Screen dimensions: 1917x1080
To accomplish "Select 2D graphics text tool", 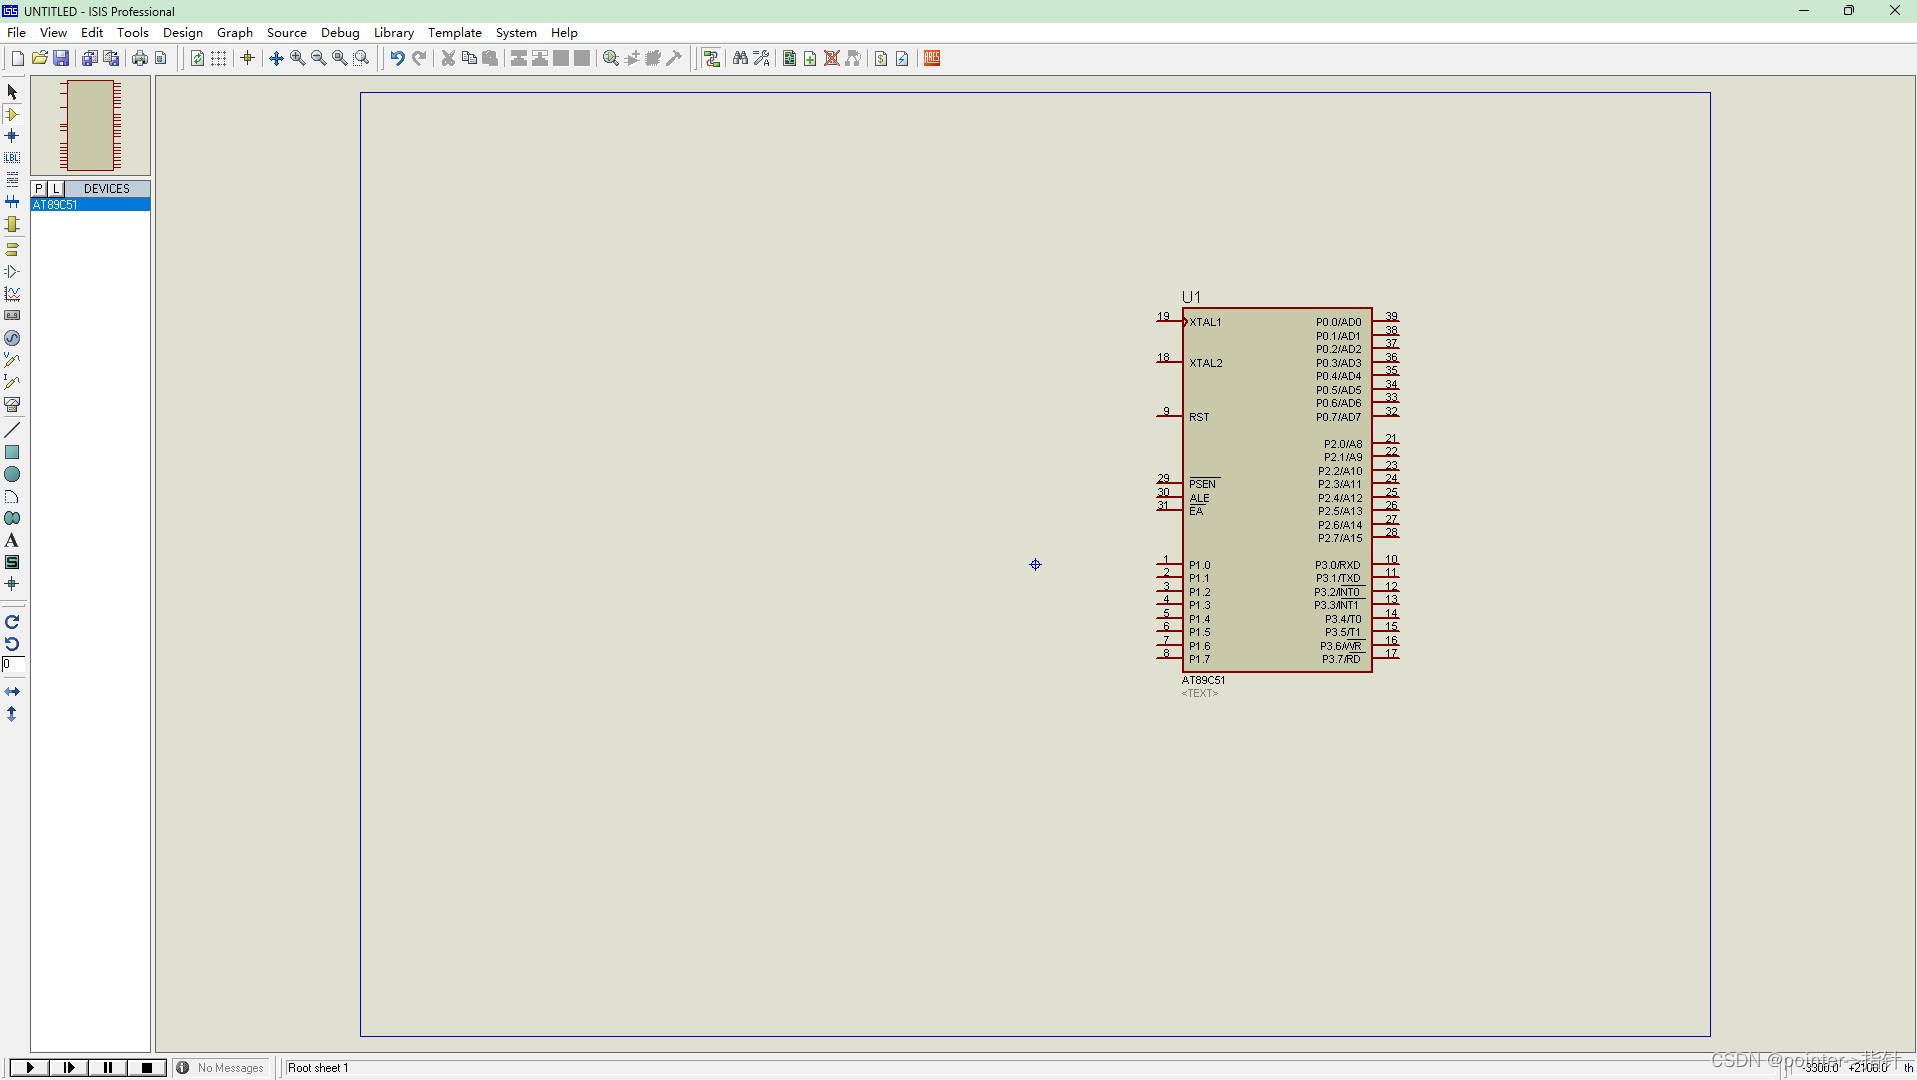I will point(12,540).
